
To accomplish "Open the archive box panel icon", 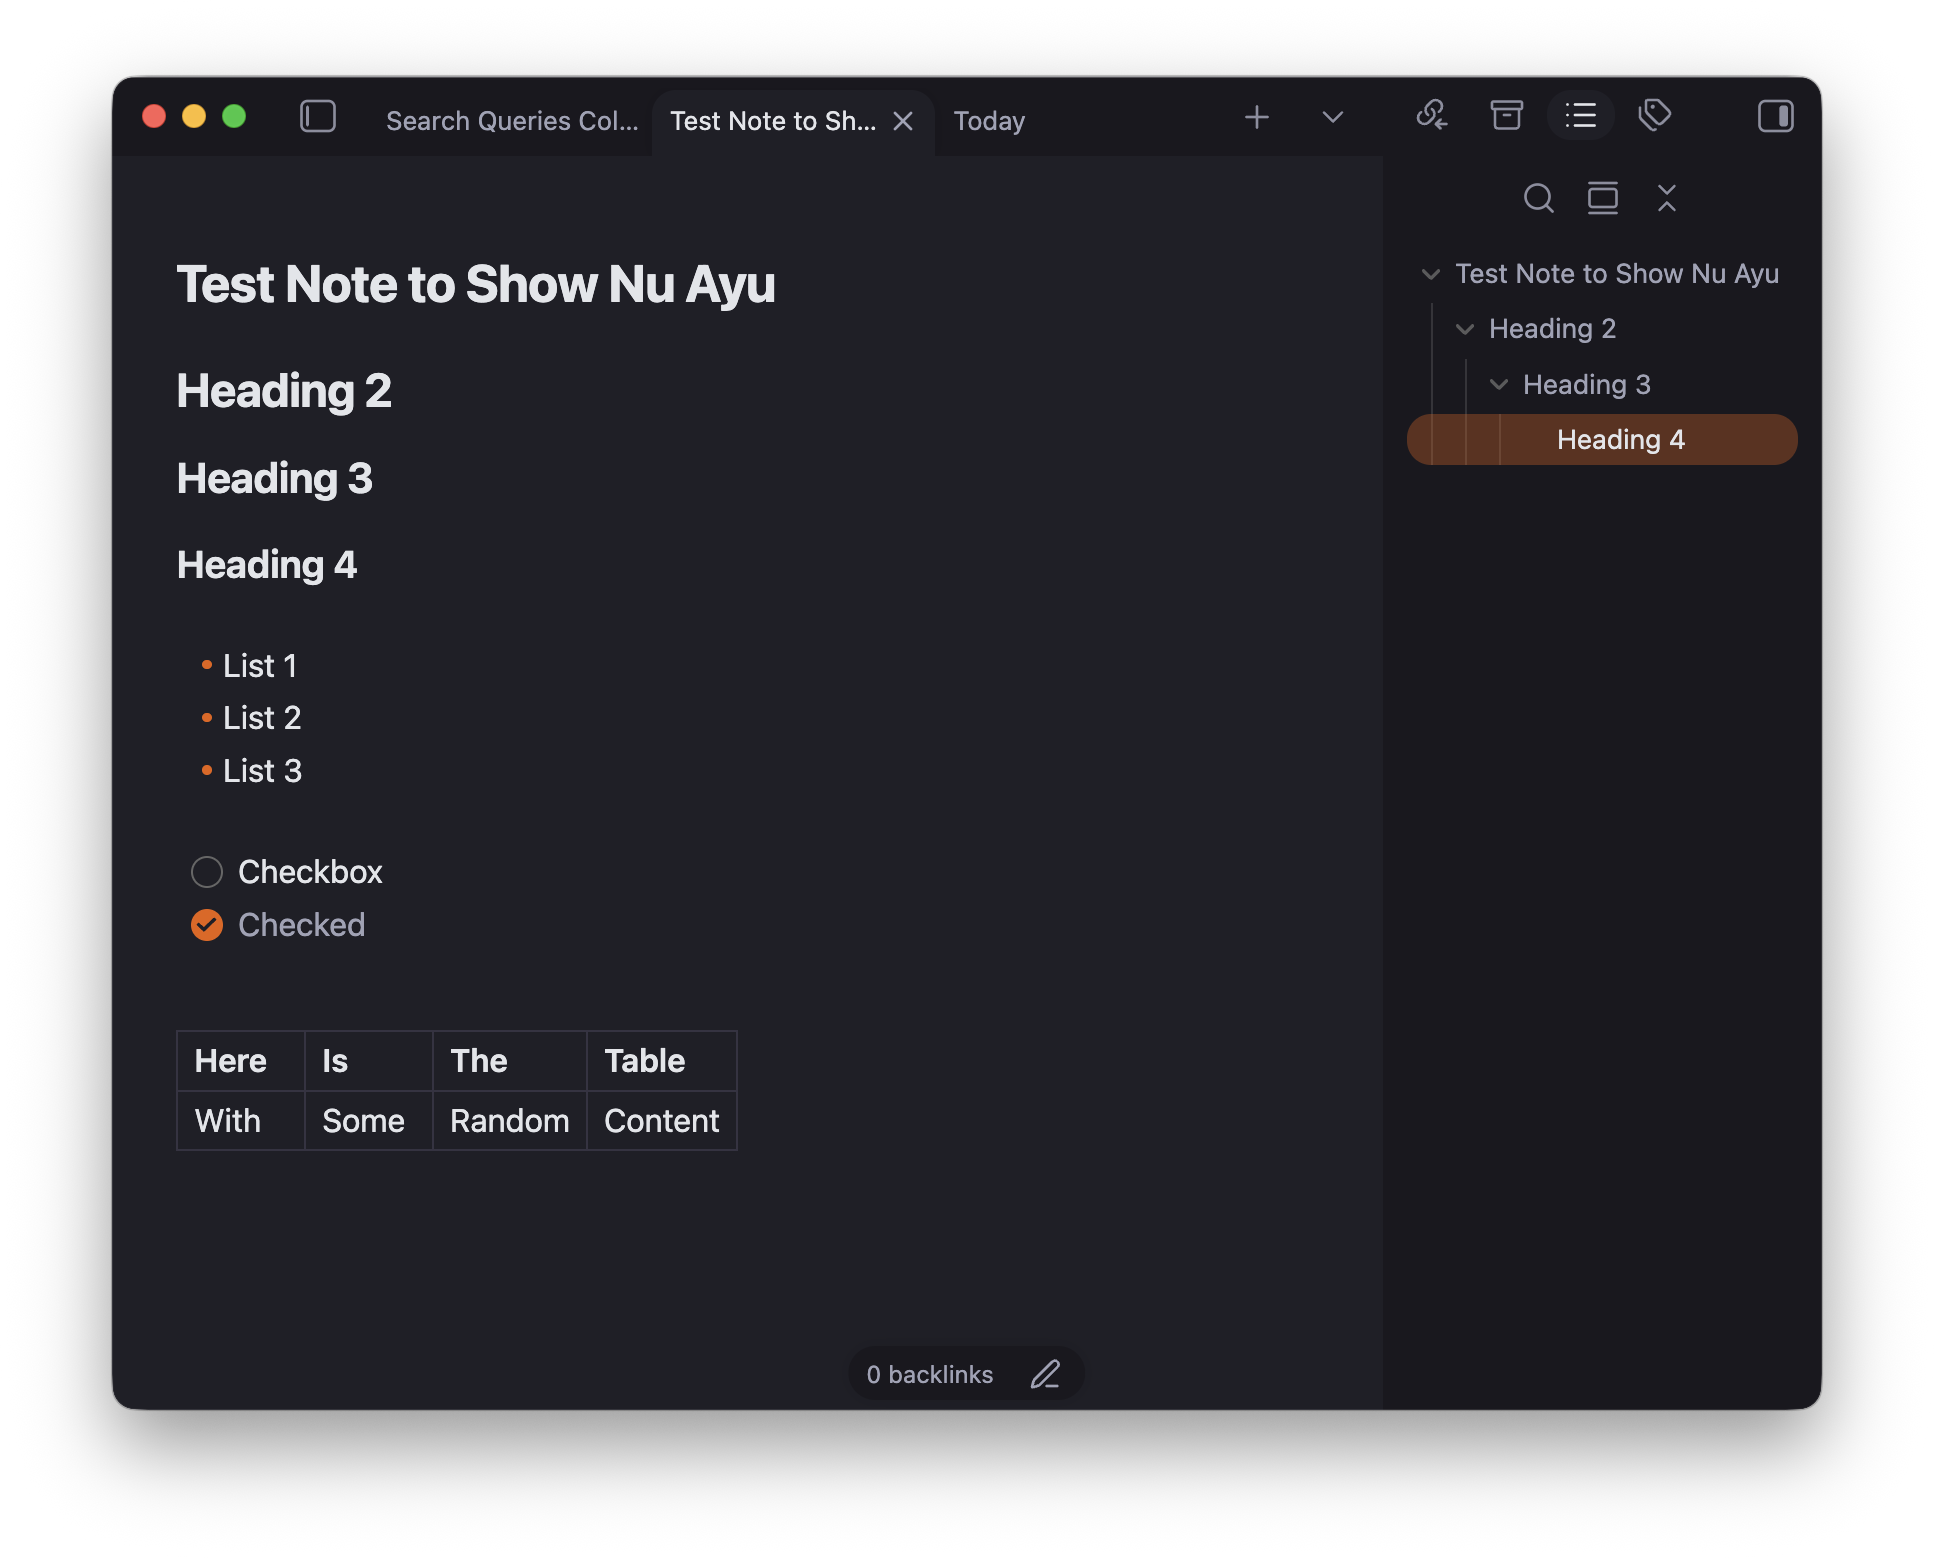I will tap(1507, 116).
